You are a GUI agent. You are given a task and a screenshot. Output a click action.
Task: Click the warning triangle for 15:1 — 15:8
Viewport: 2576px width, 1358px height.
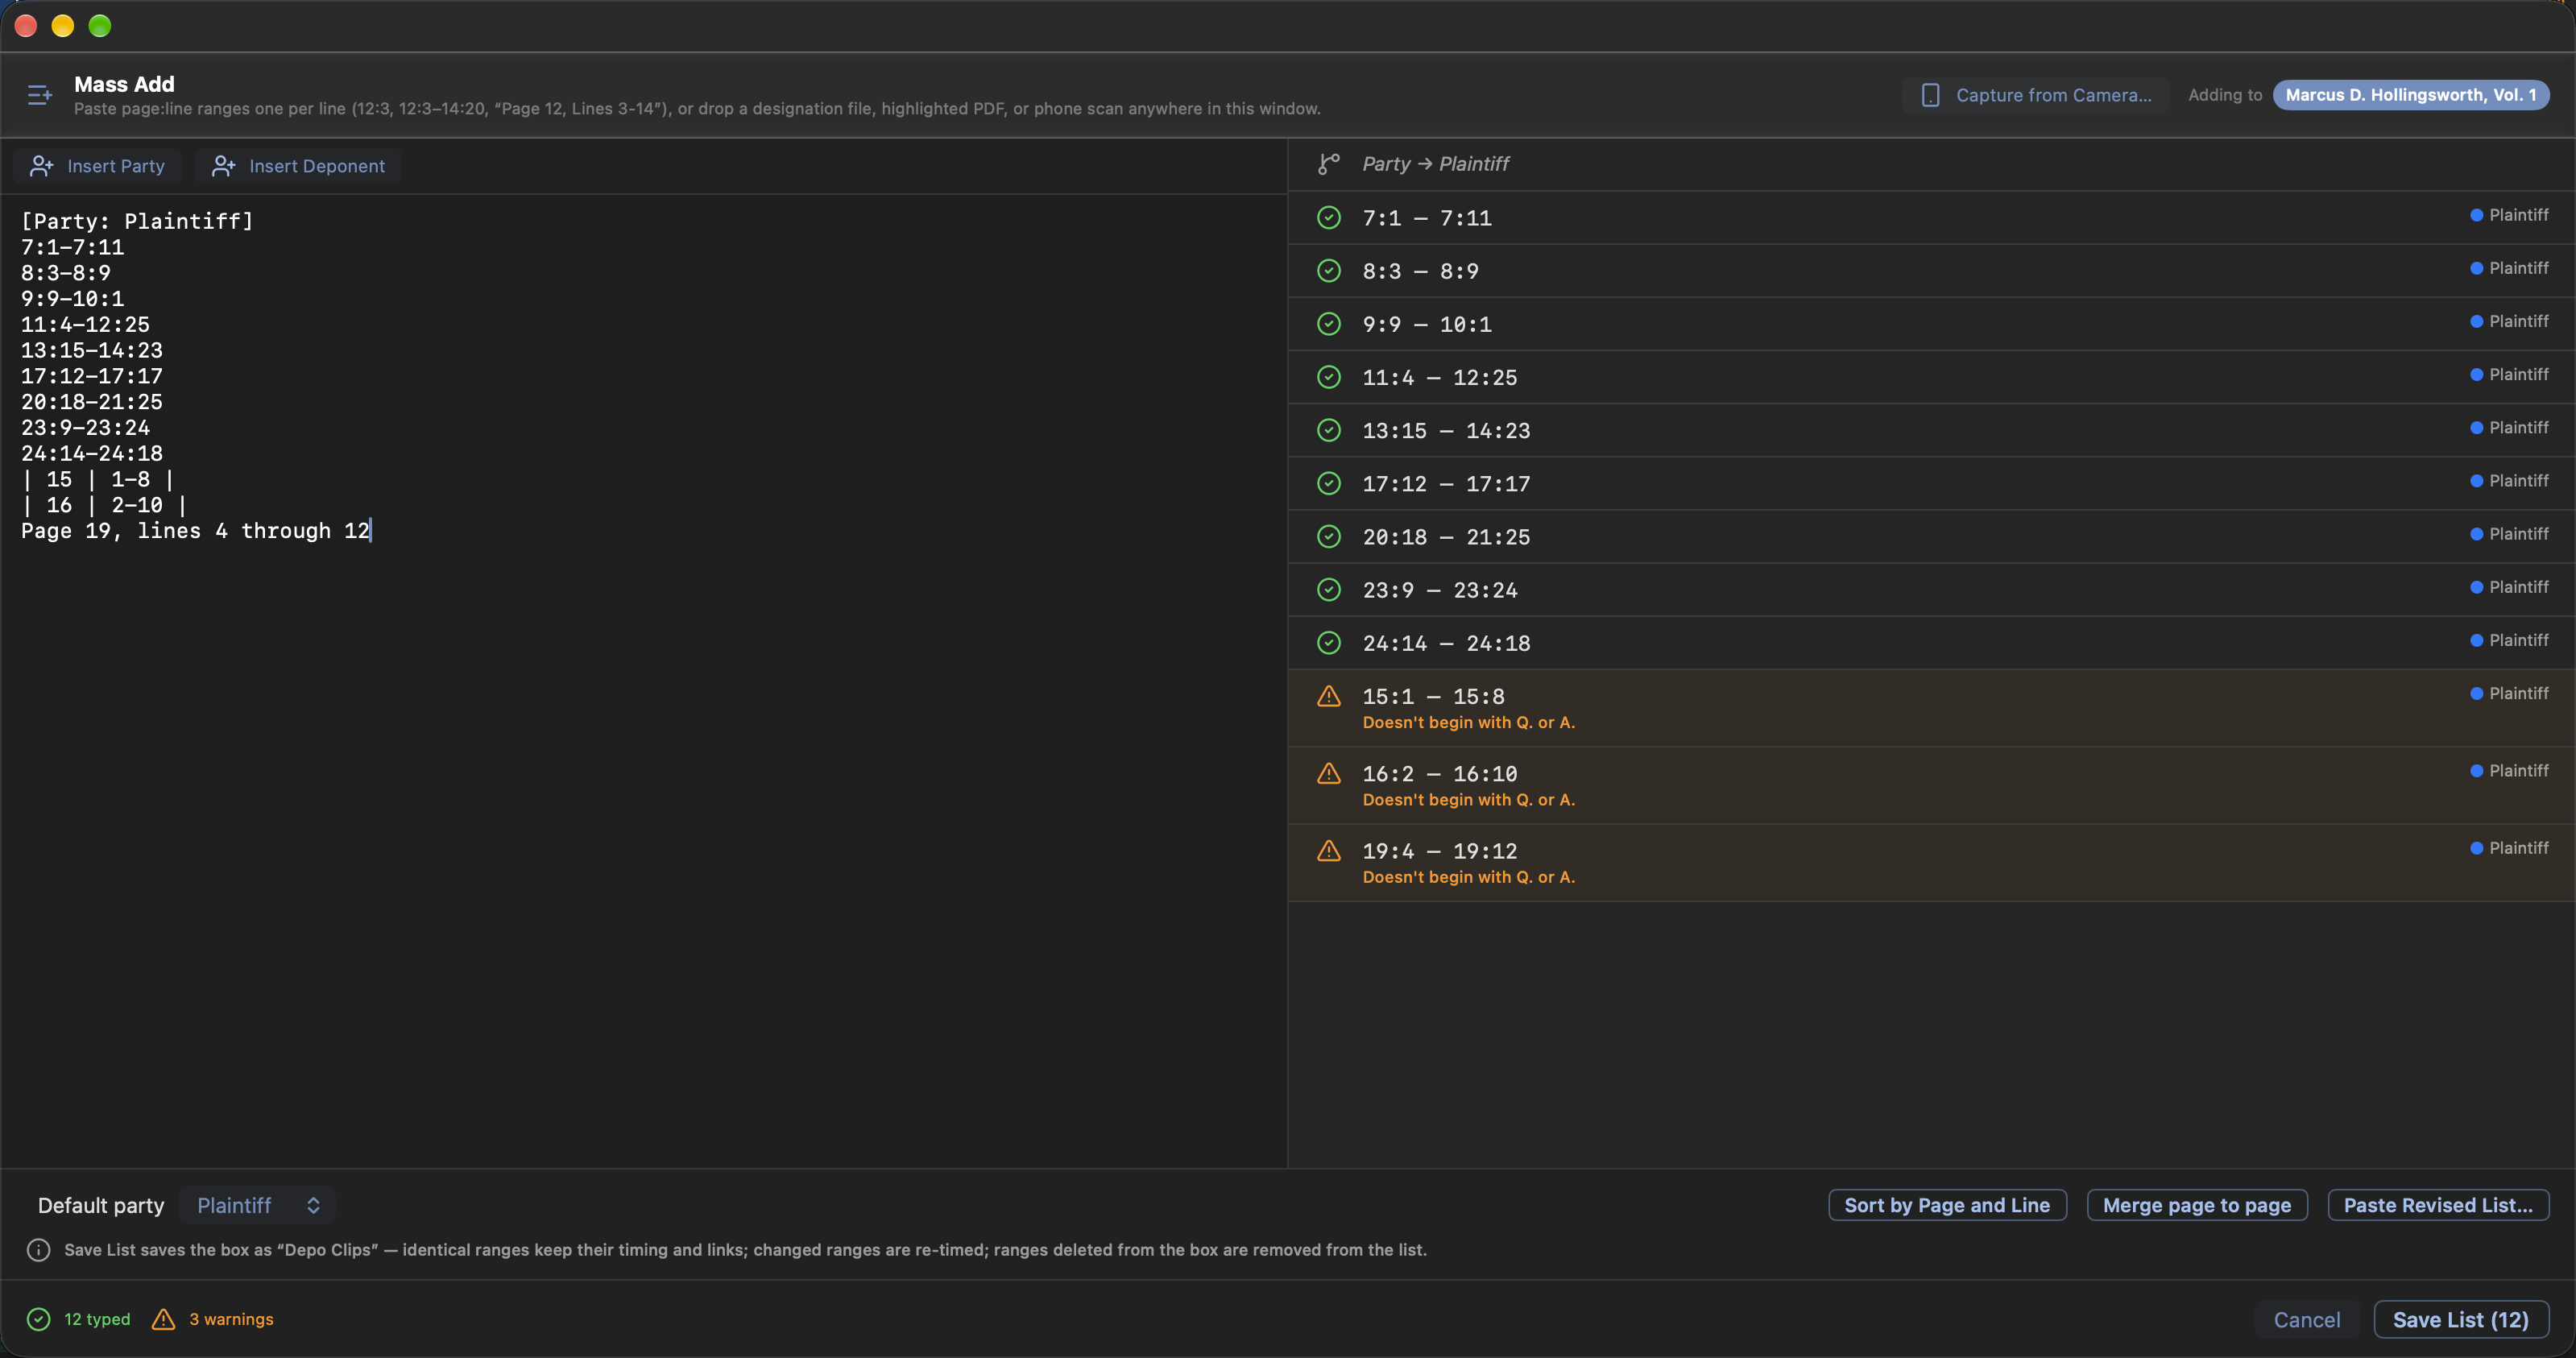point(1328,696)
